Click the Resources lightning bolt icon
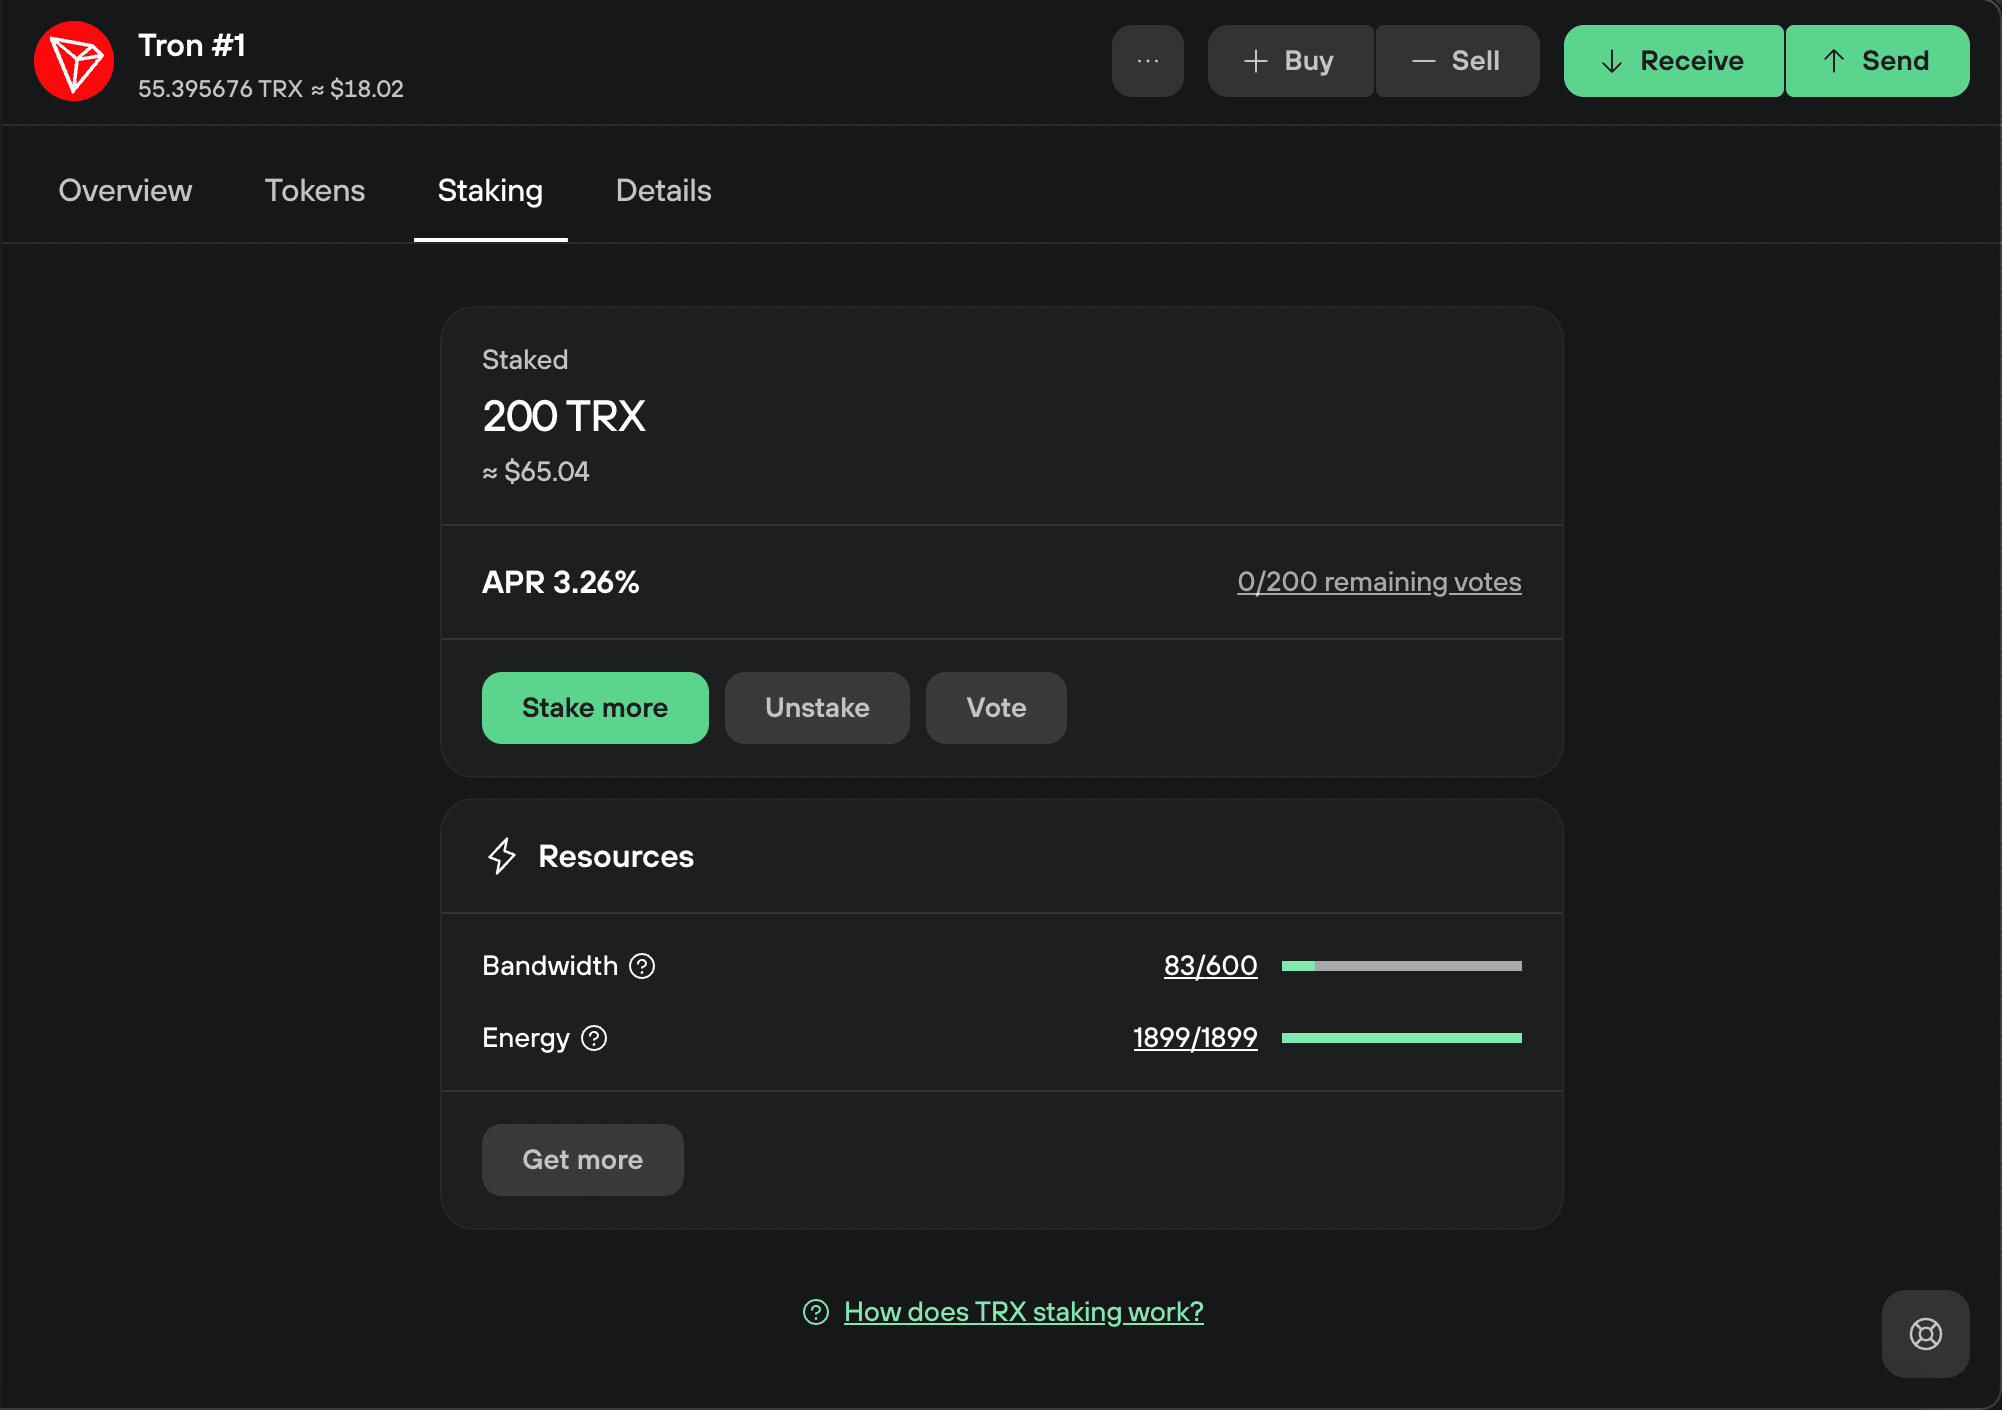 [502, 856]
